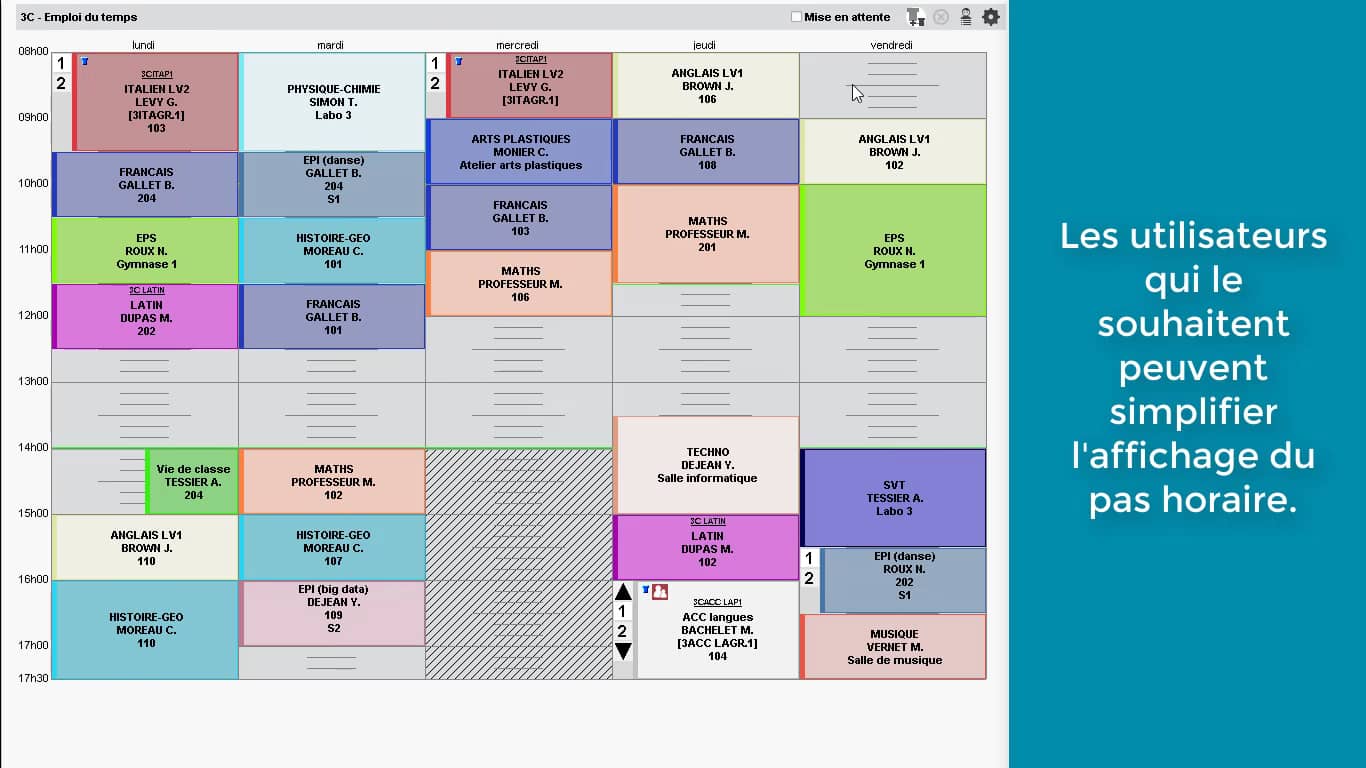Select Tuesday FRANCAIS course in room 101
Viewport: 1366px width, 768px height.
(x=333, y=317)
